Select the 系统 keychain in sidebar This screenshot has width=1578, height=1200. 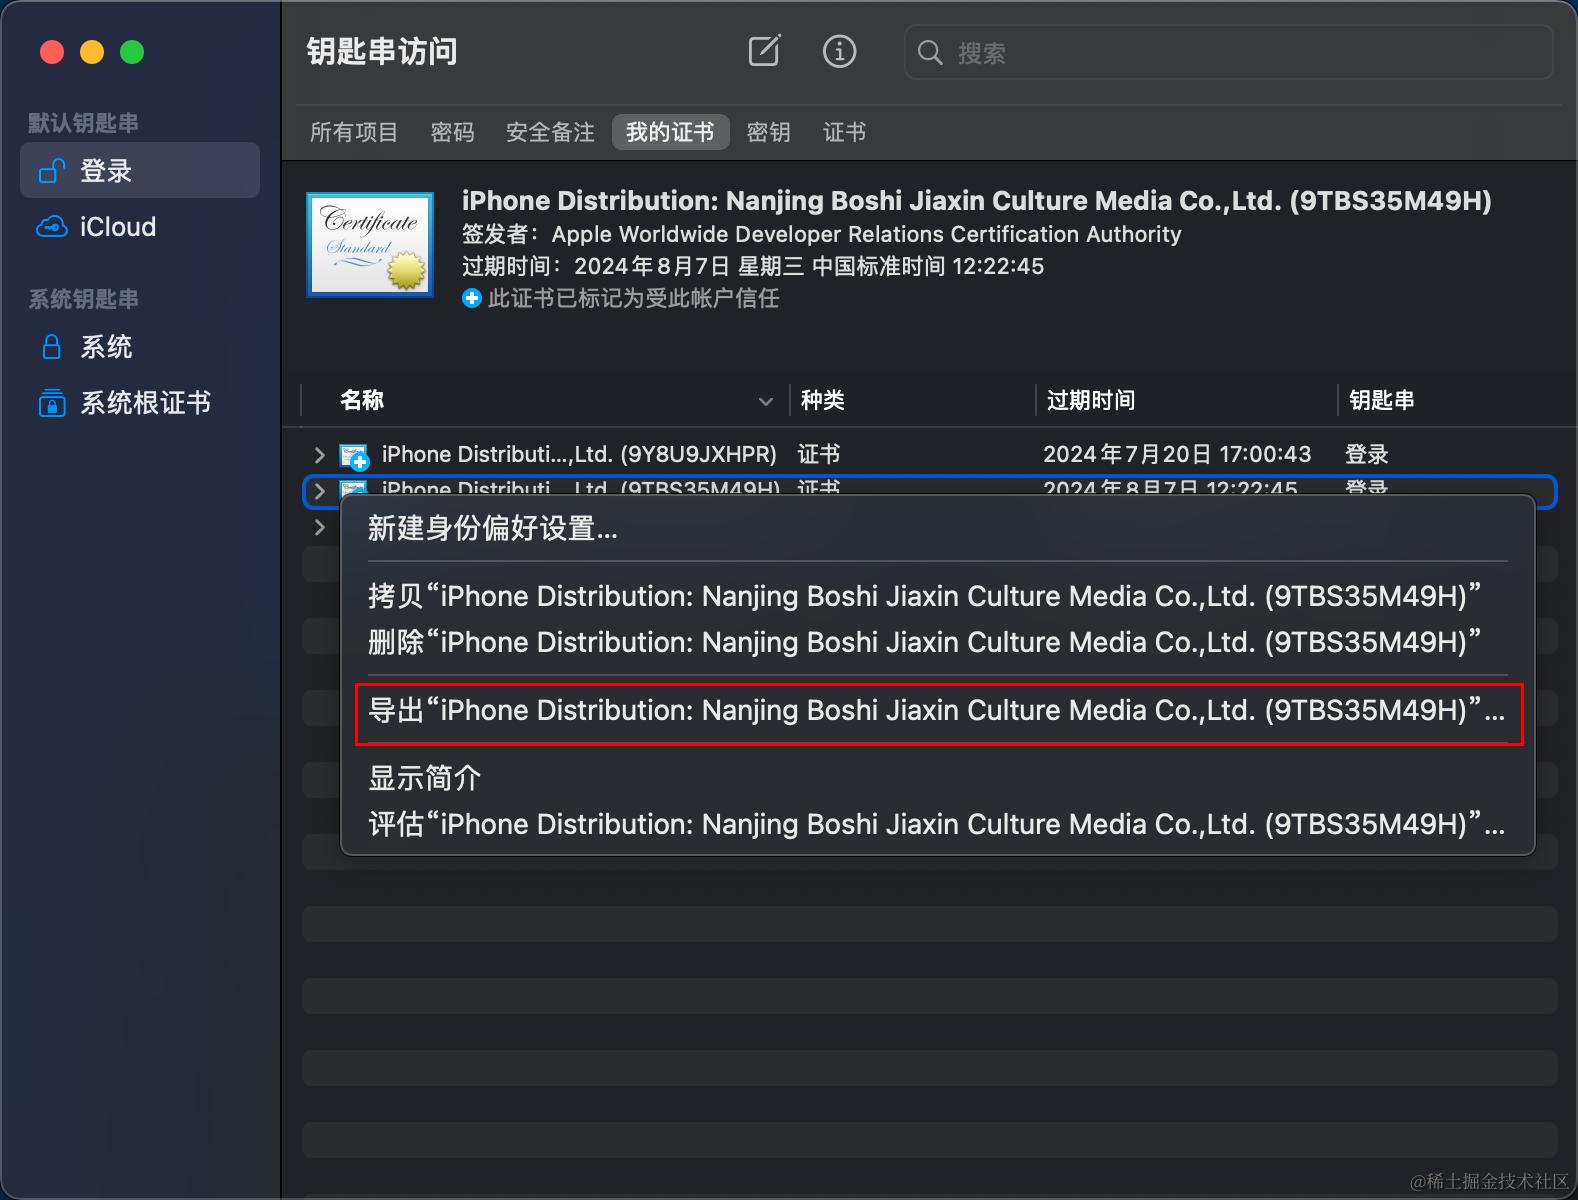click(x=140, y=347)
